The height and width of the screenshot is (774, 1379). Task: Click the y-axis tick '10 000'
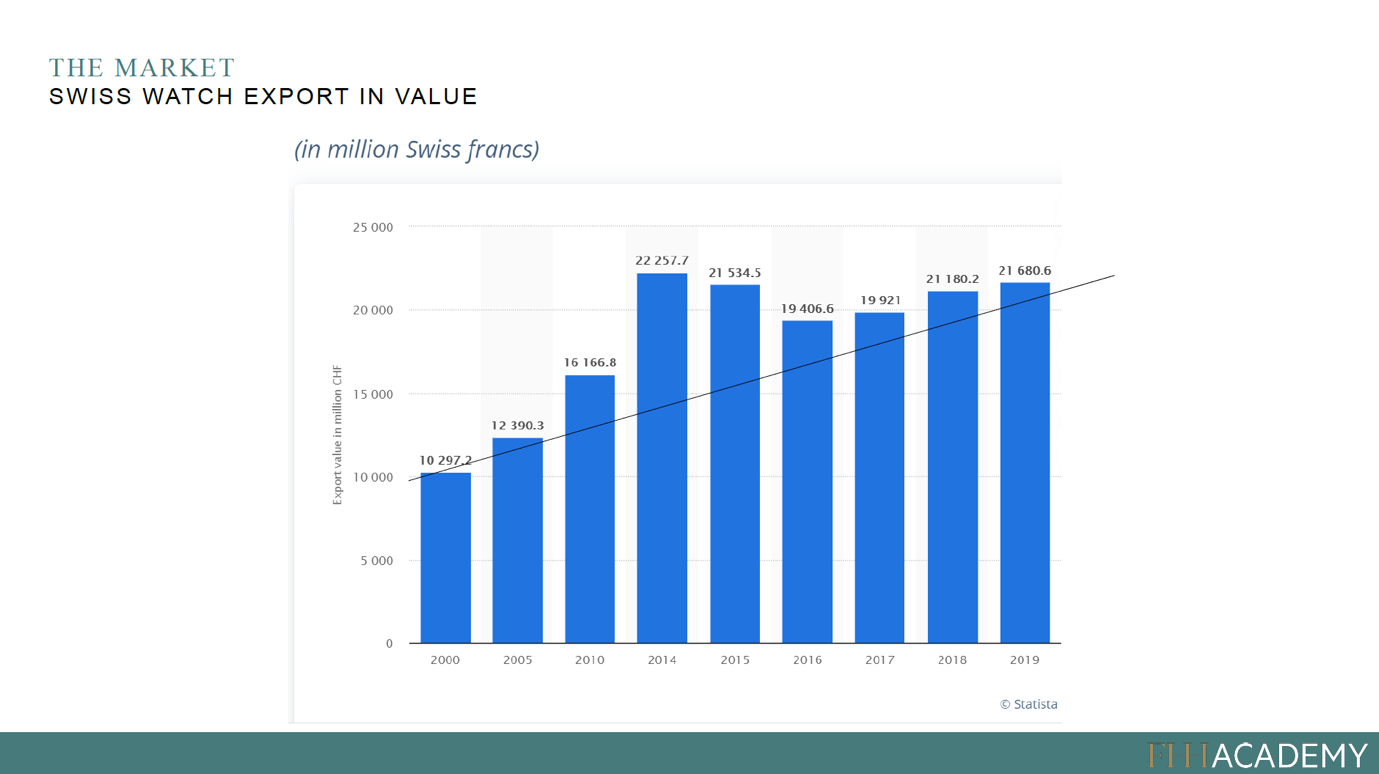click(373, 478)
